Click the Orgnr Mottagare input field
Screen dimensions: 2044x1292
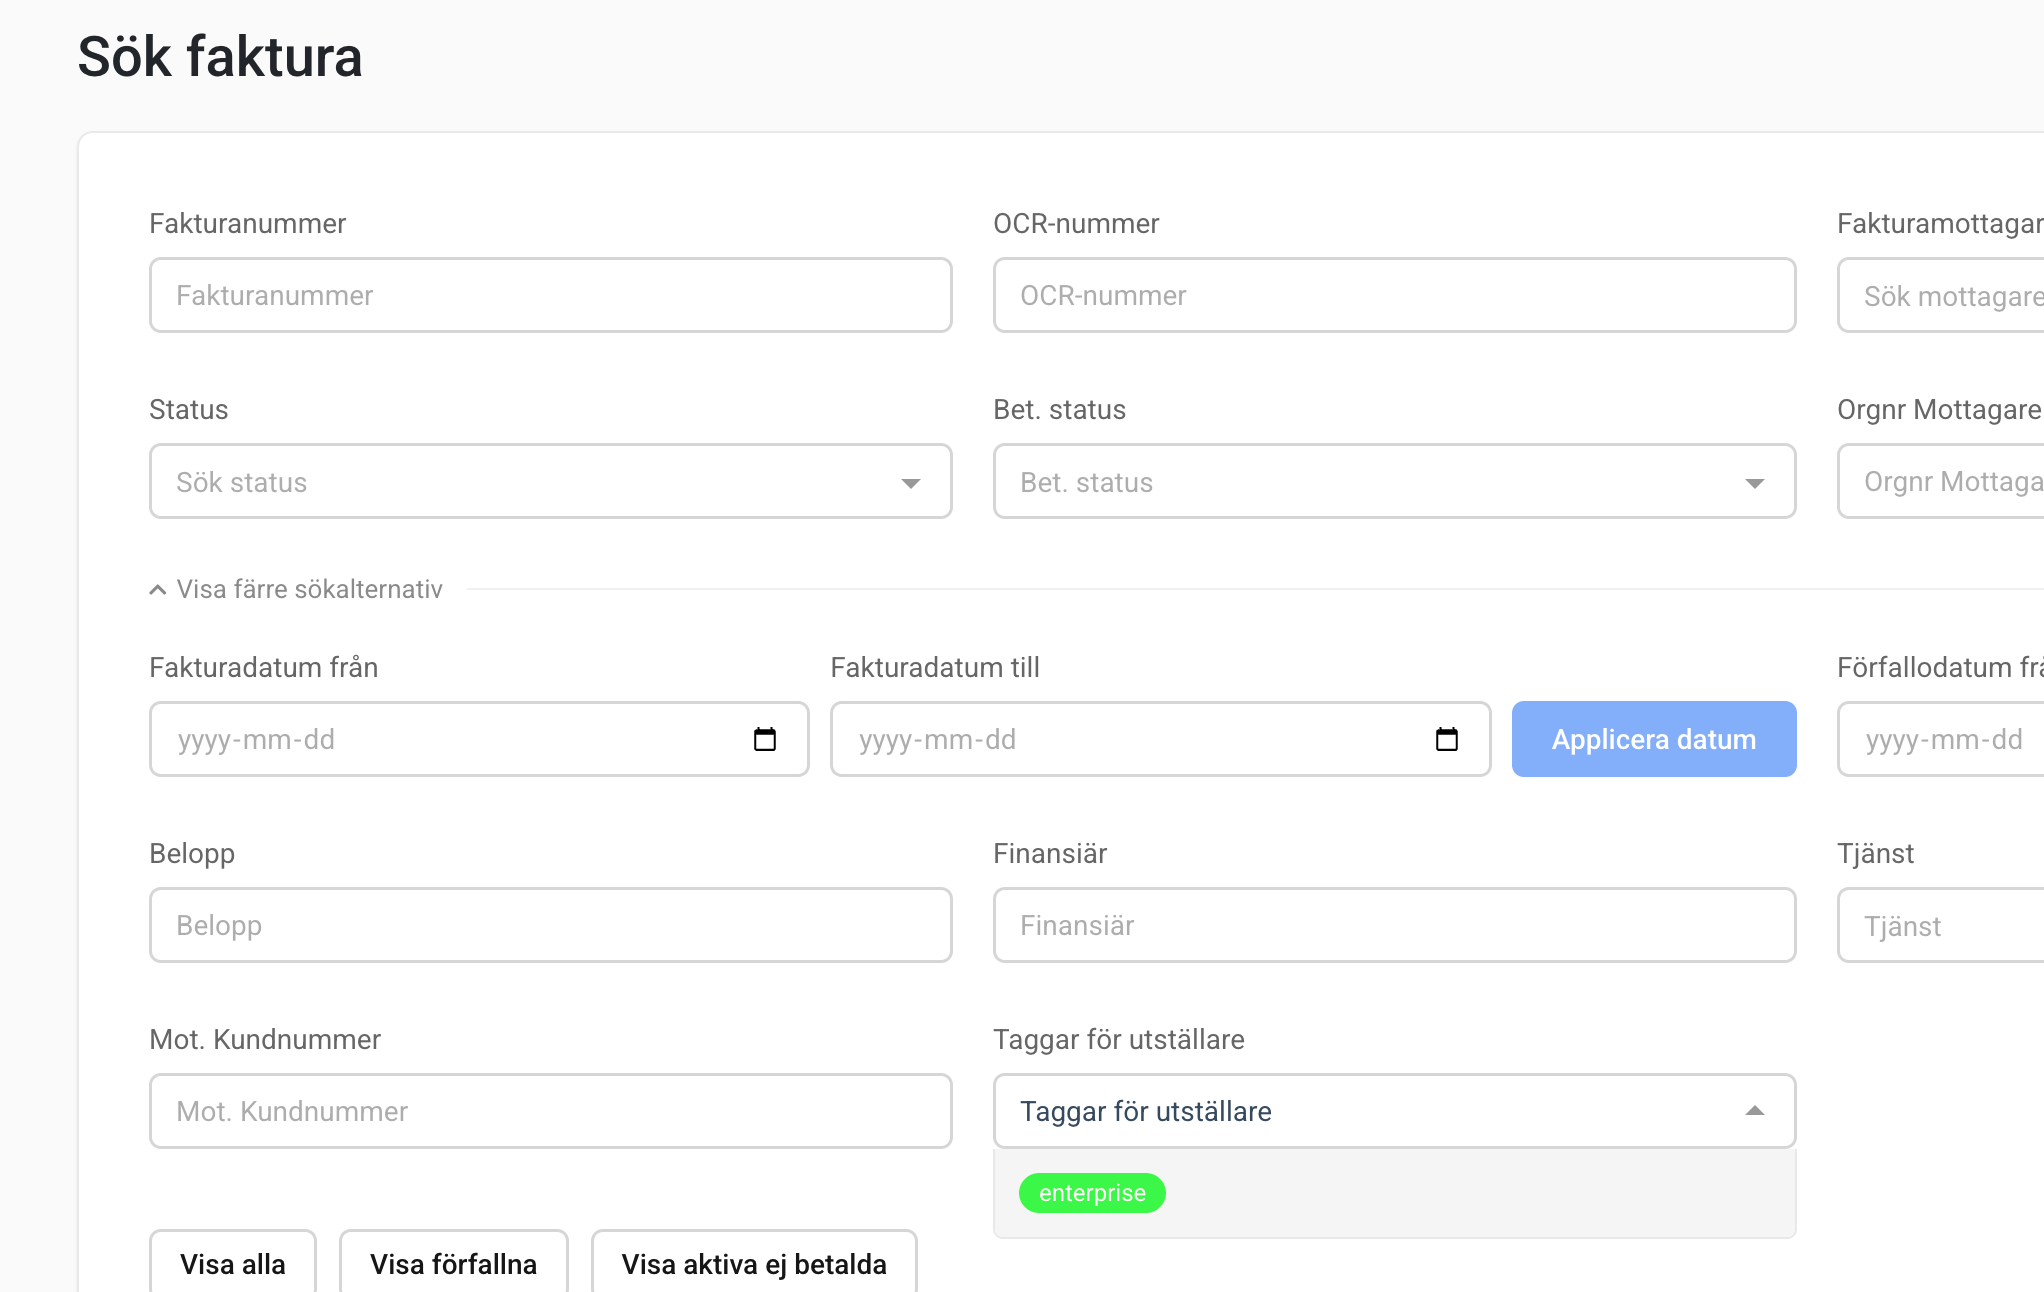[x=1950, y=482]
